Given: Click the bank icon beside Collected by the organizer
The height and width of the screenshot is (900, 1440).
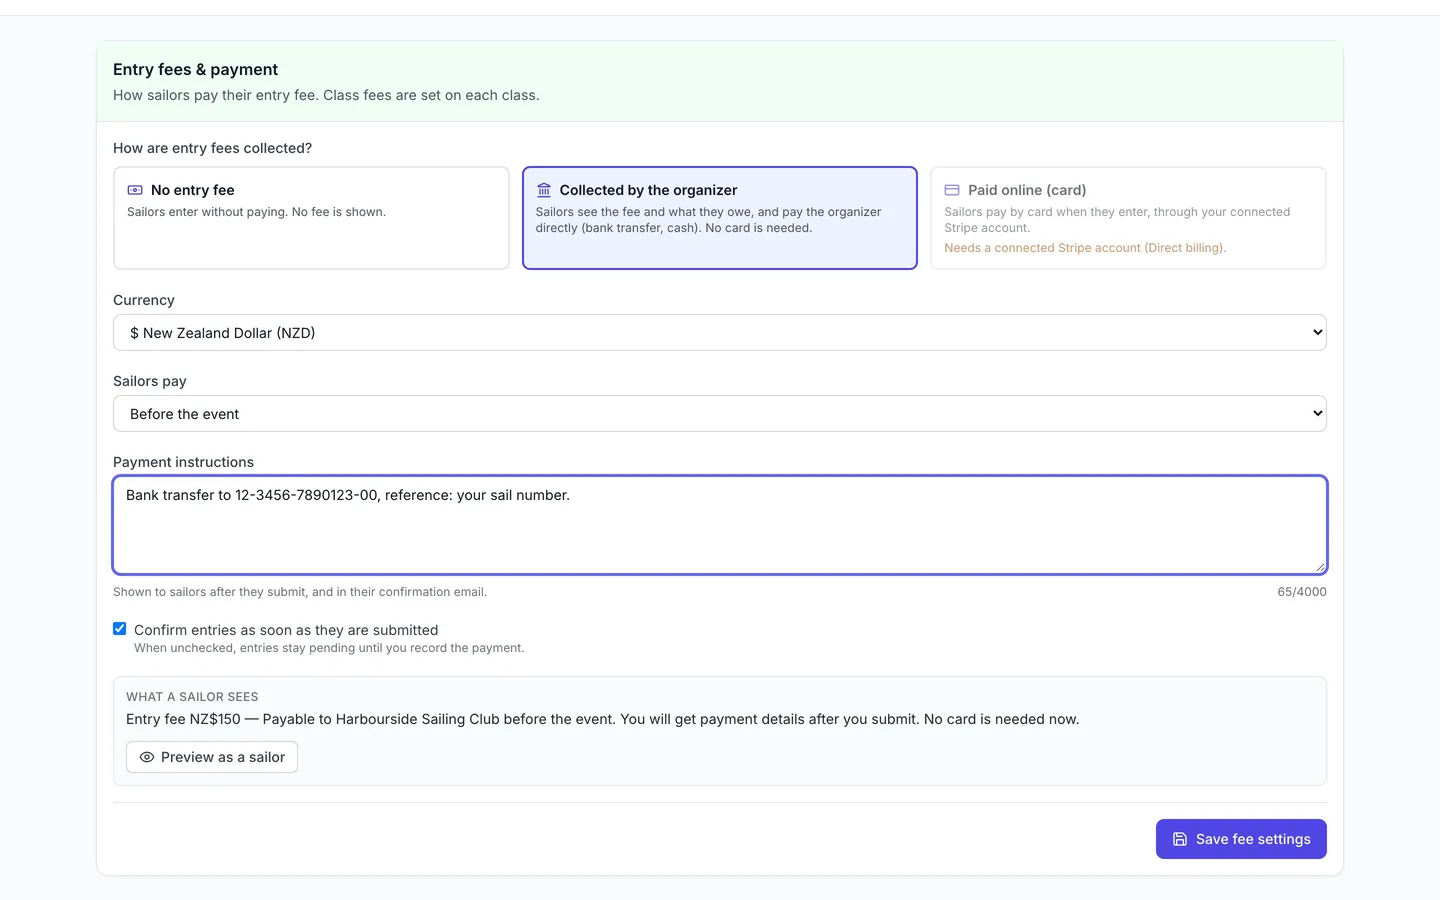Looking at the screenshot, I should (x=544, y=190).
